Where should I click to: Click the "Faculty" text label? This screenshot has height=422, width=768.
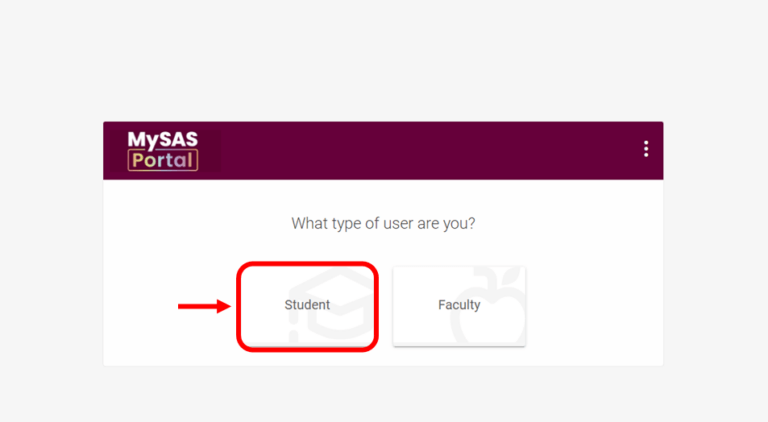pyautogui.click(x=459, y=305)
